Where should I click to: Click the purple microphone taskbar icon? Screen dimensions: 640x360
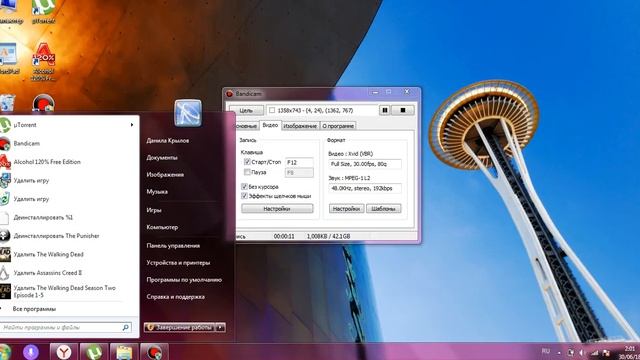click(31, 352)
